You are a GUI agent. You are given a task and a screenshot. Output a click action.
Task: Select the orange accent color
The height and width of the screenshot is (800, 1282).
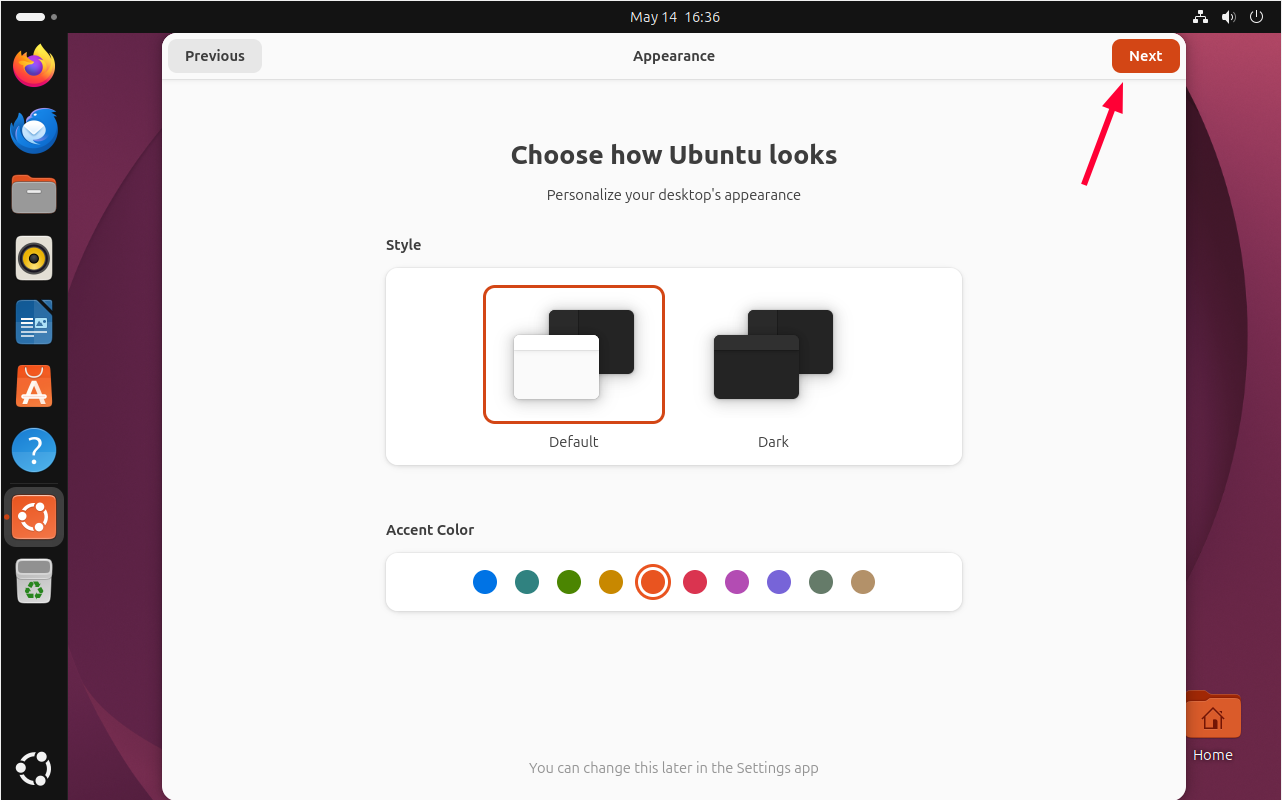(x=653, y=582)
